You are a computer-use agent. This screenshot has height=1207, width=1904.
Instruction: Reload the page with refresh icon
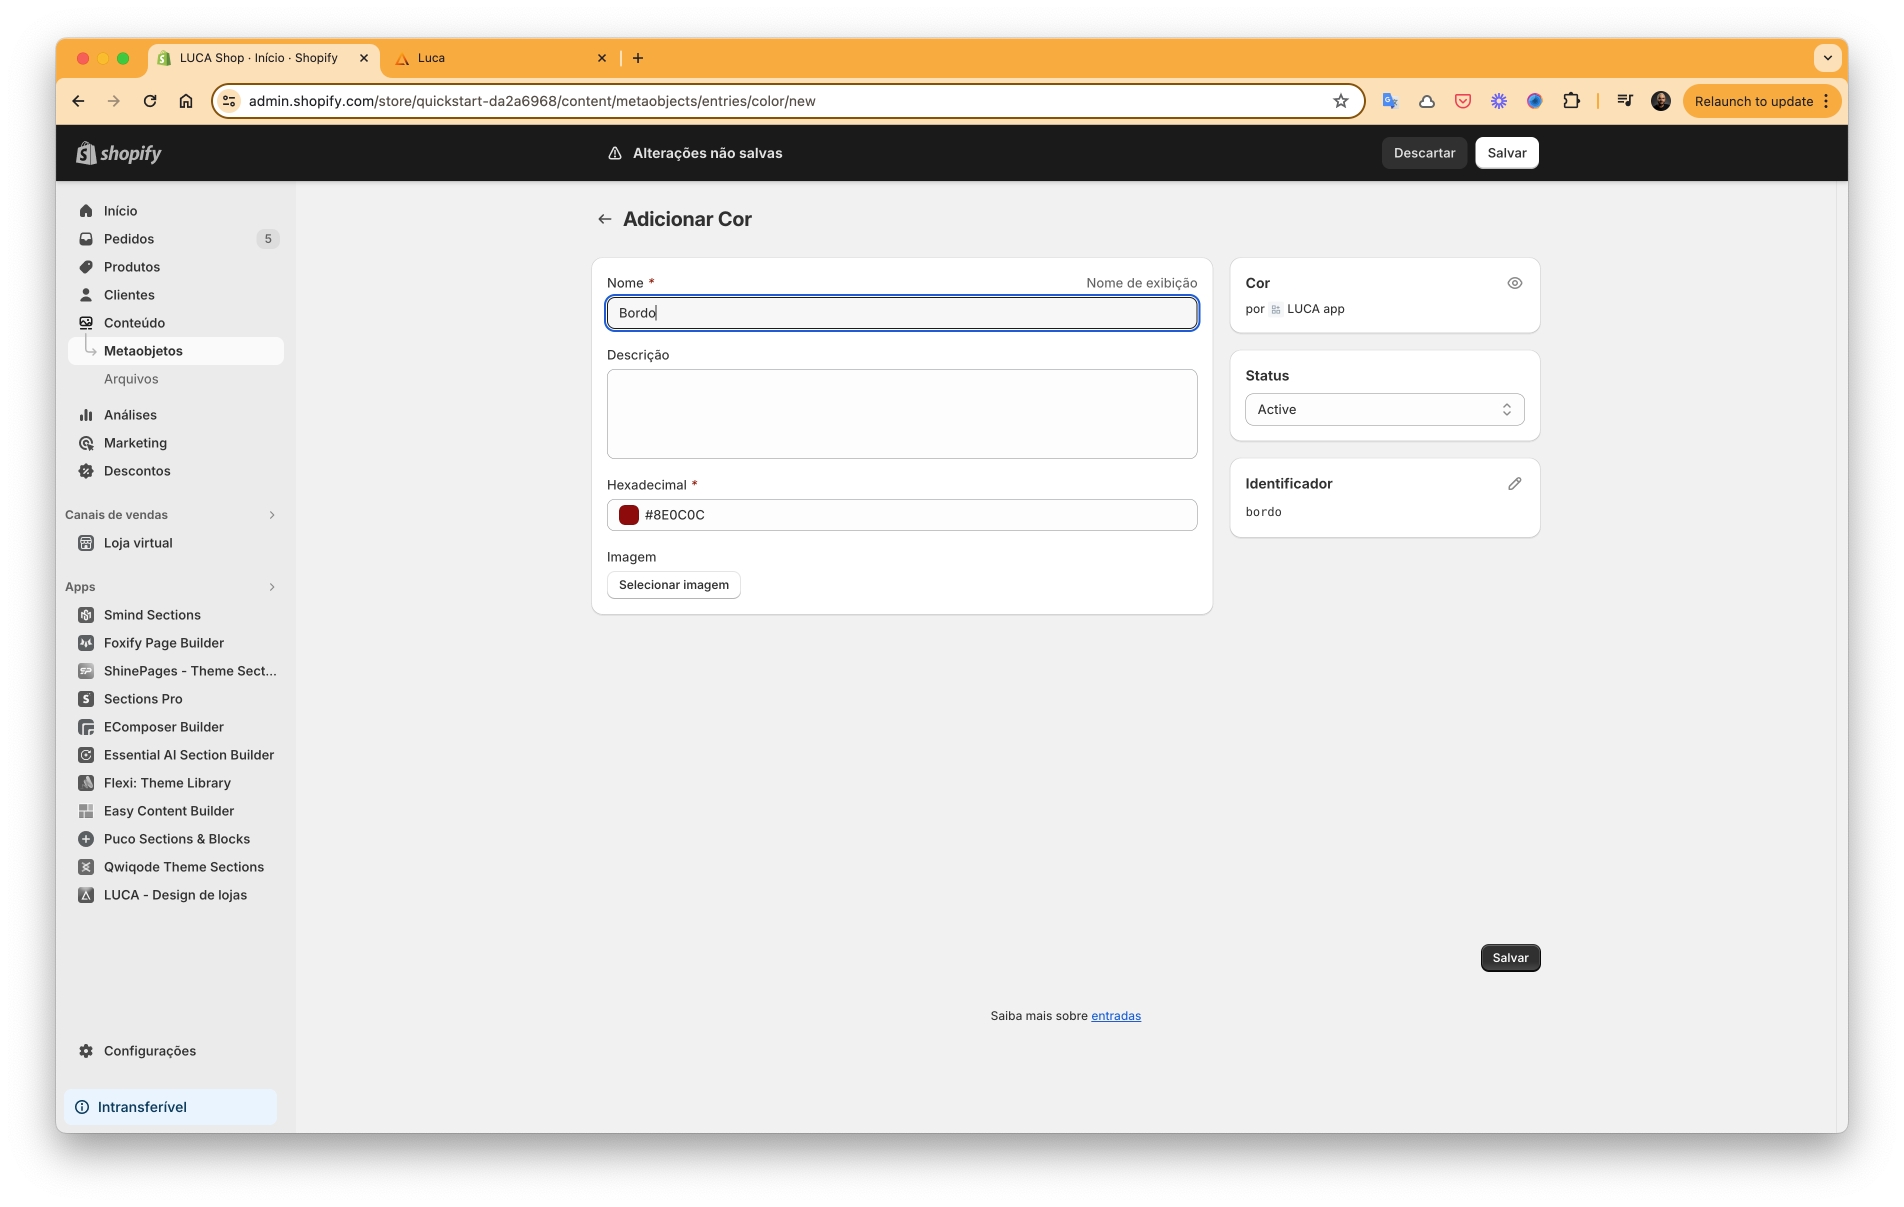150,101
